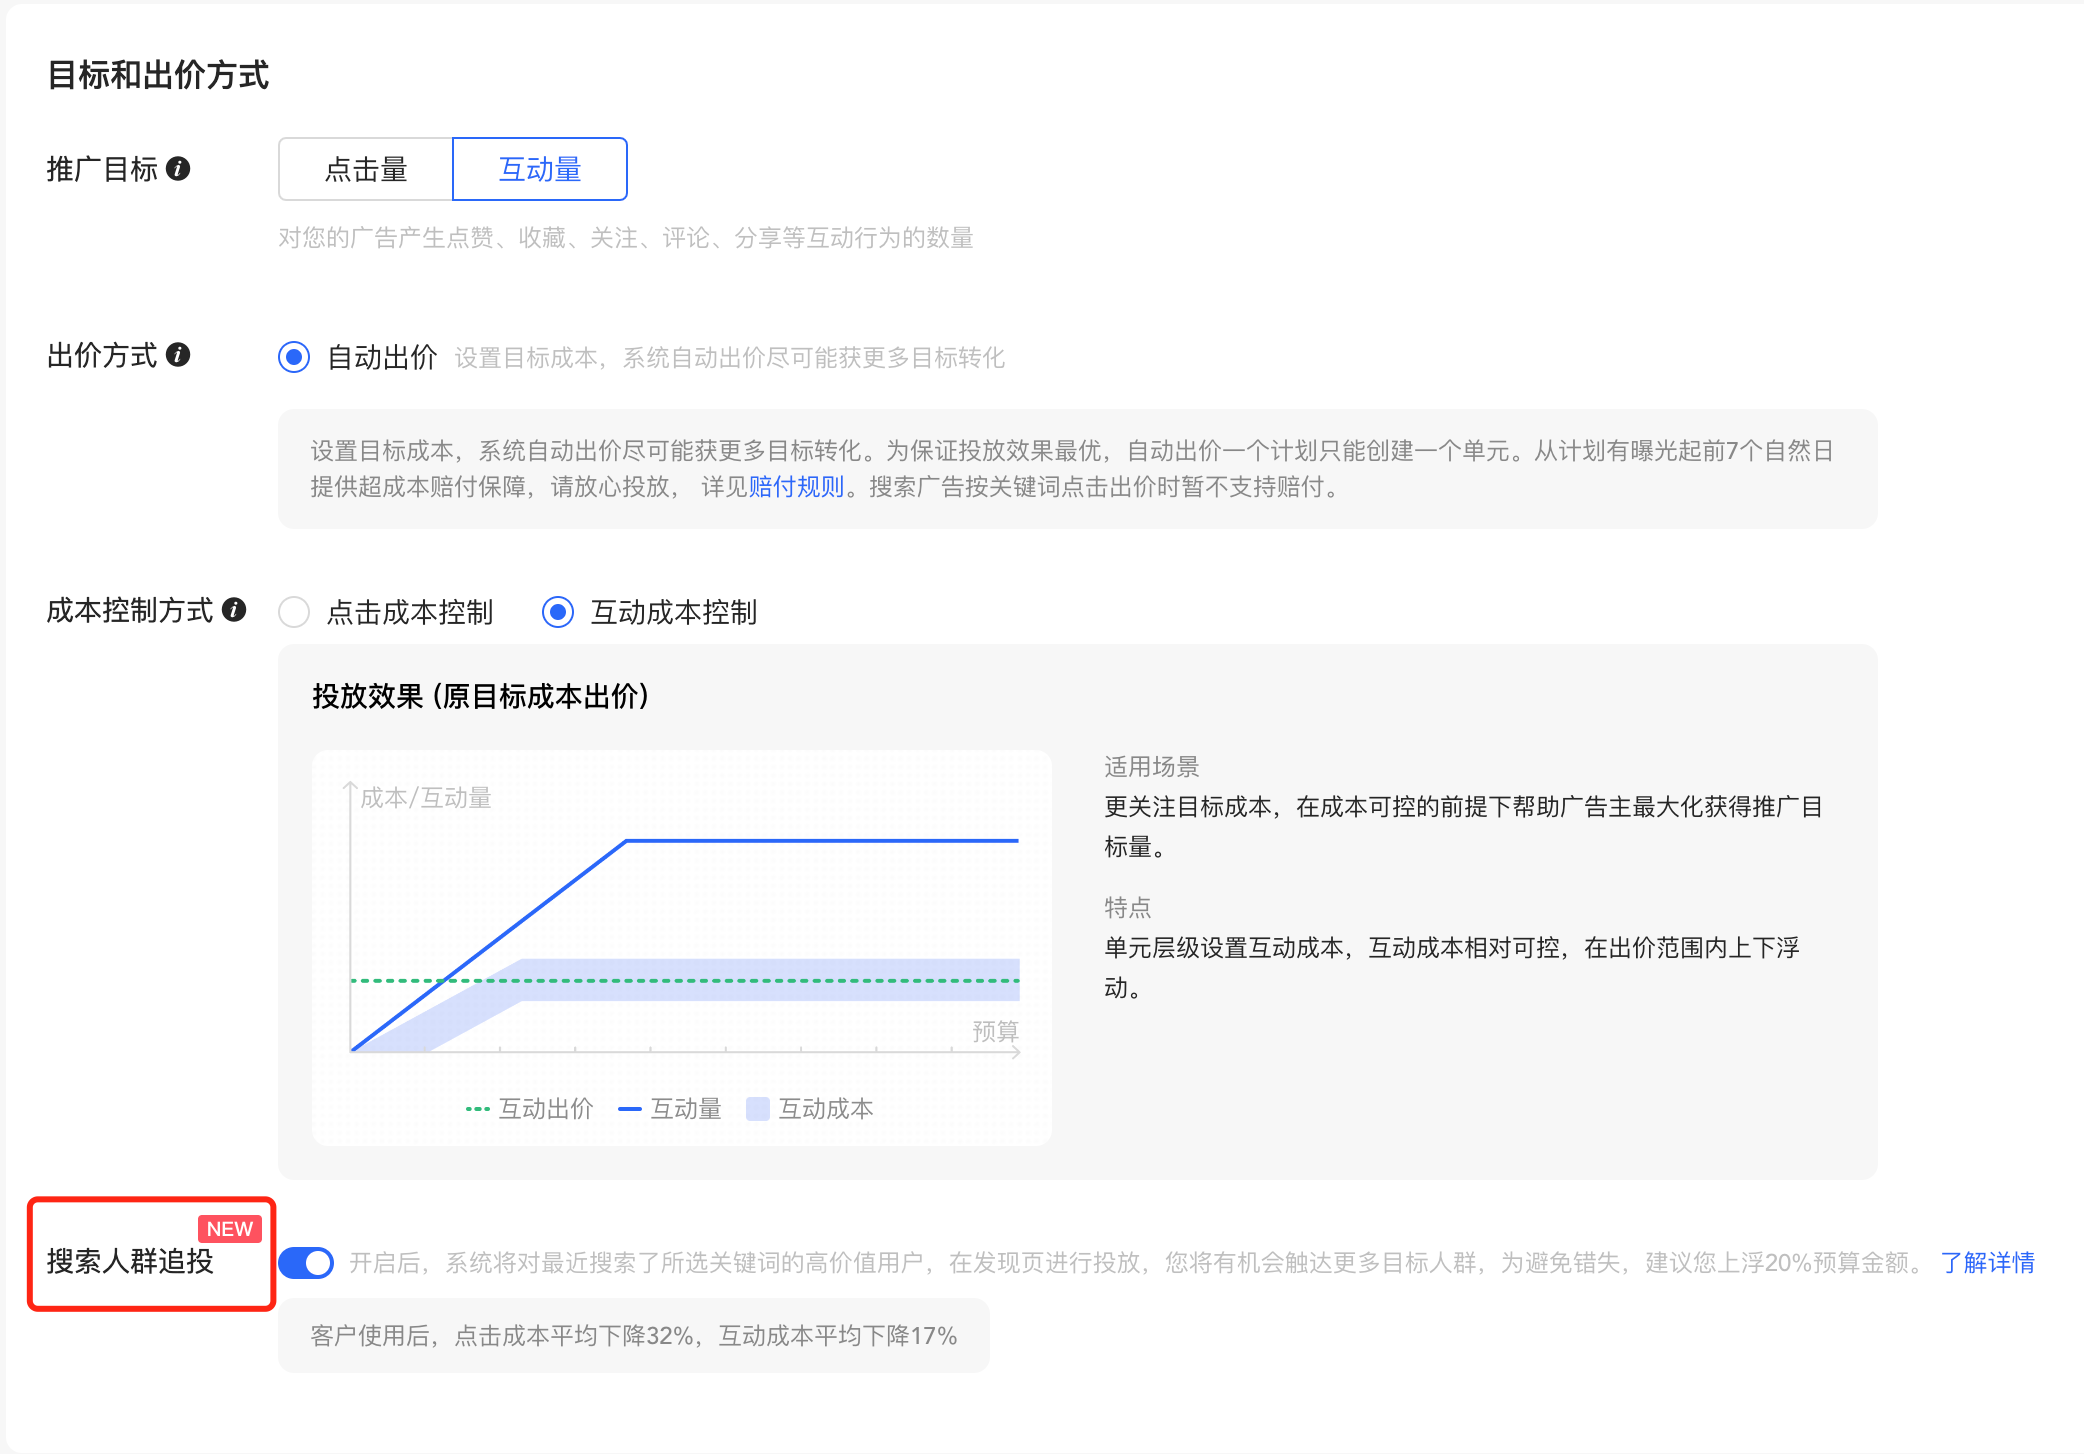Click the toggle knob of 搜索人群追投
Viewport: 2084px width, 1454px height.
pos(317,1263)
